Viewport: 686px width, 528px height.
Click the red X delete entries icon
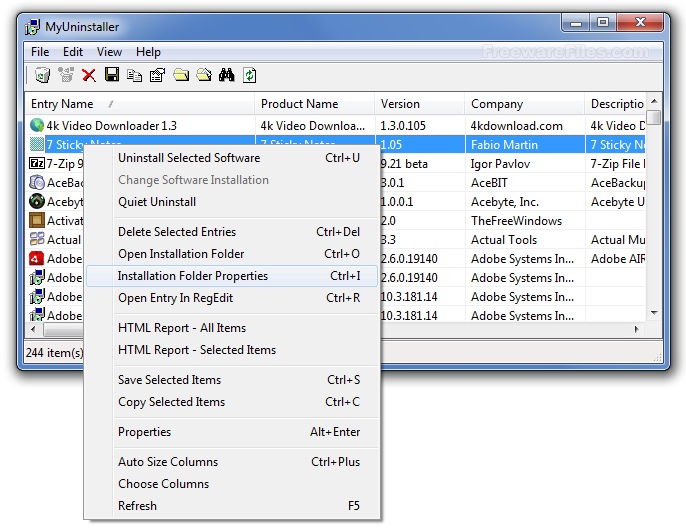tap(89, 75)
